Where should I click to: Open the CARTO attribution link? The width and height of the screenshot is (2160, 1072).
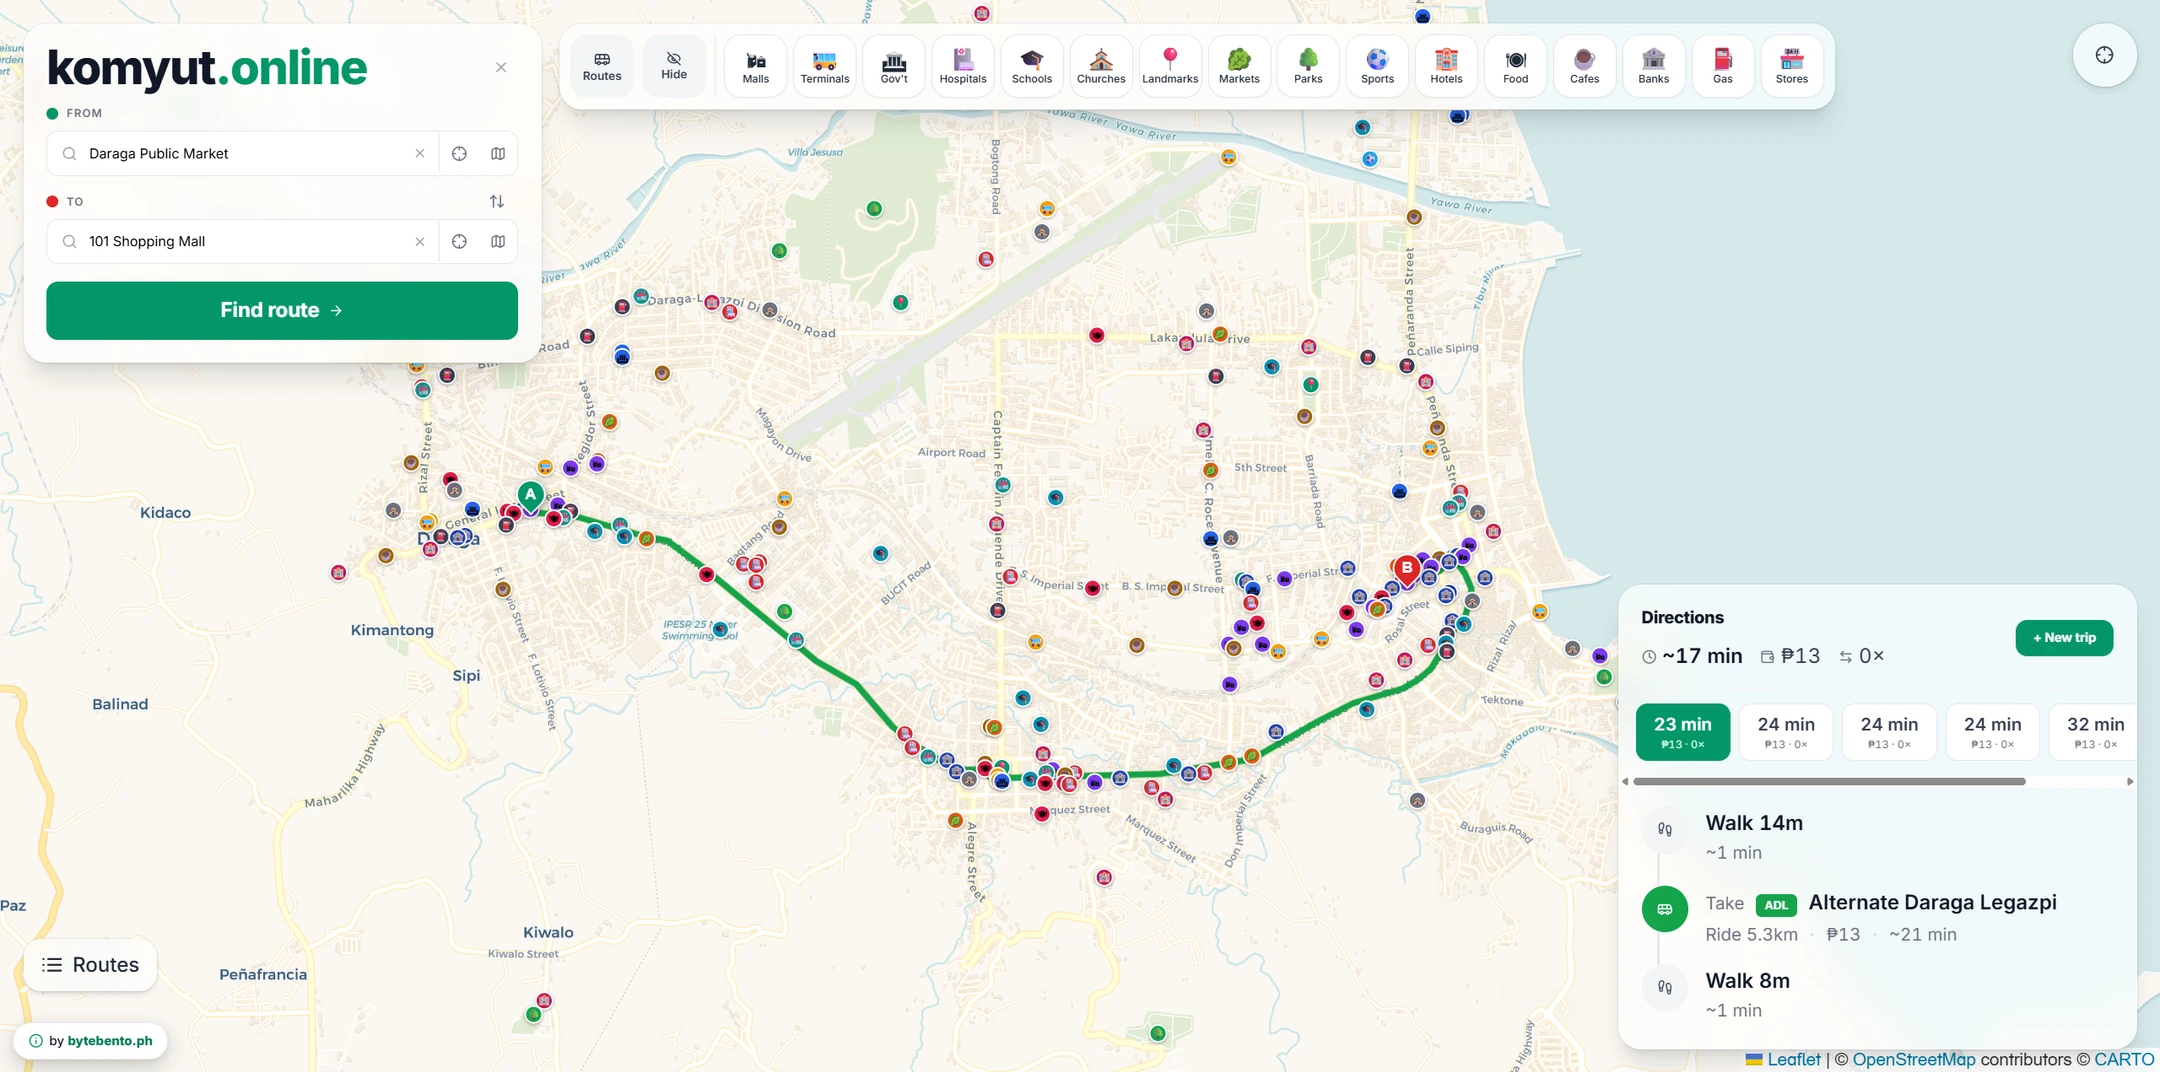click(2124, 1059)
